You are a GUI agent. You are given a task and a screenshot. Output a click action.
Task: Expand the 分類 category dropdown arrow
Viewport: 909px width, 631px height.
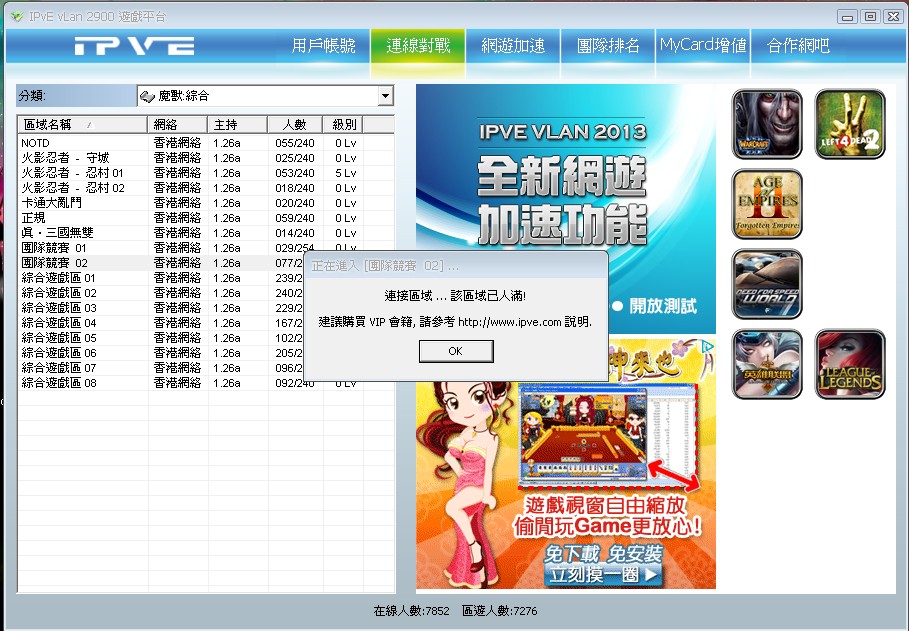[385, 96]
